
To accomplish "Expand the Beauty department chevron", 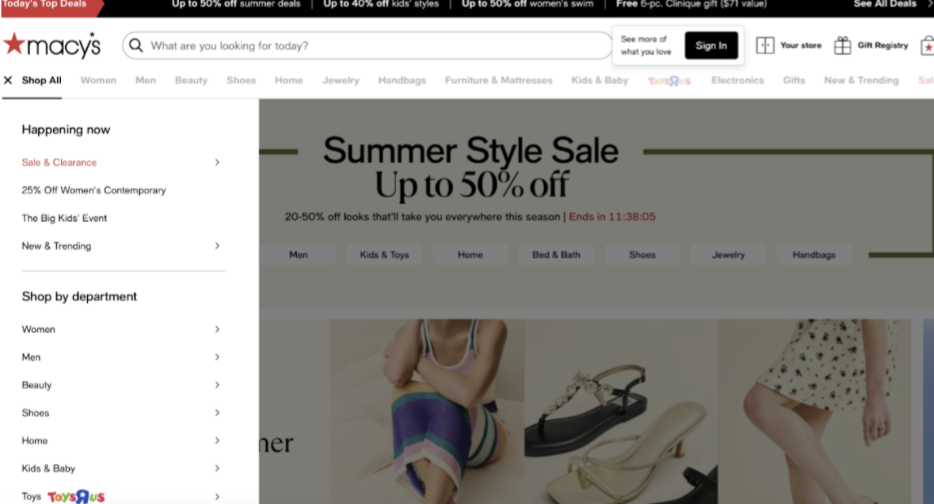I will pos(217,385).
